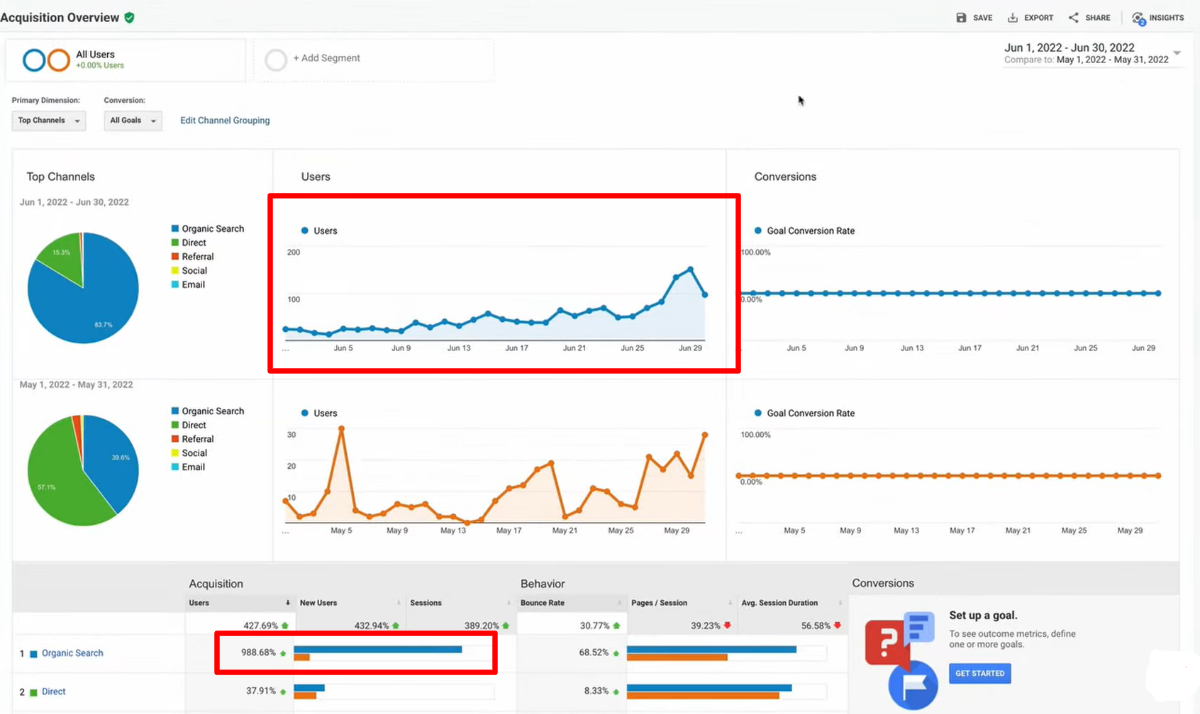Click the 37.91% Direct users value
The height and width of the screenshot is (714, 1200).
click(x=262, y=691)
